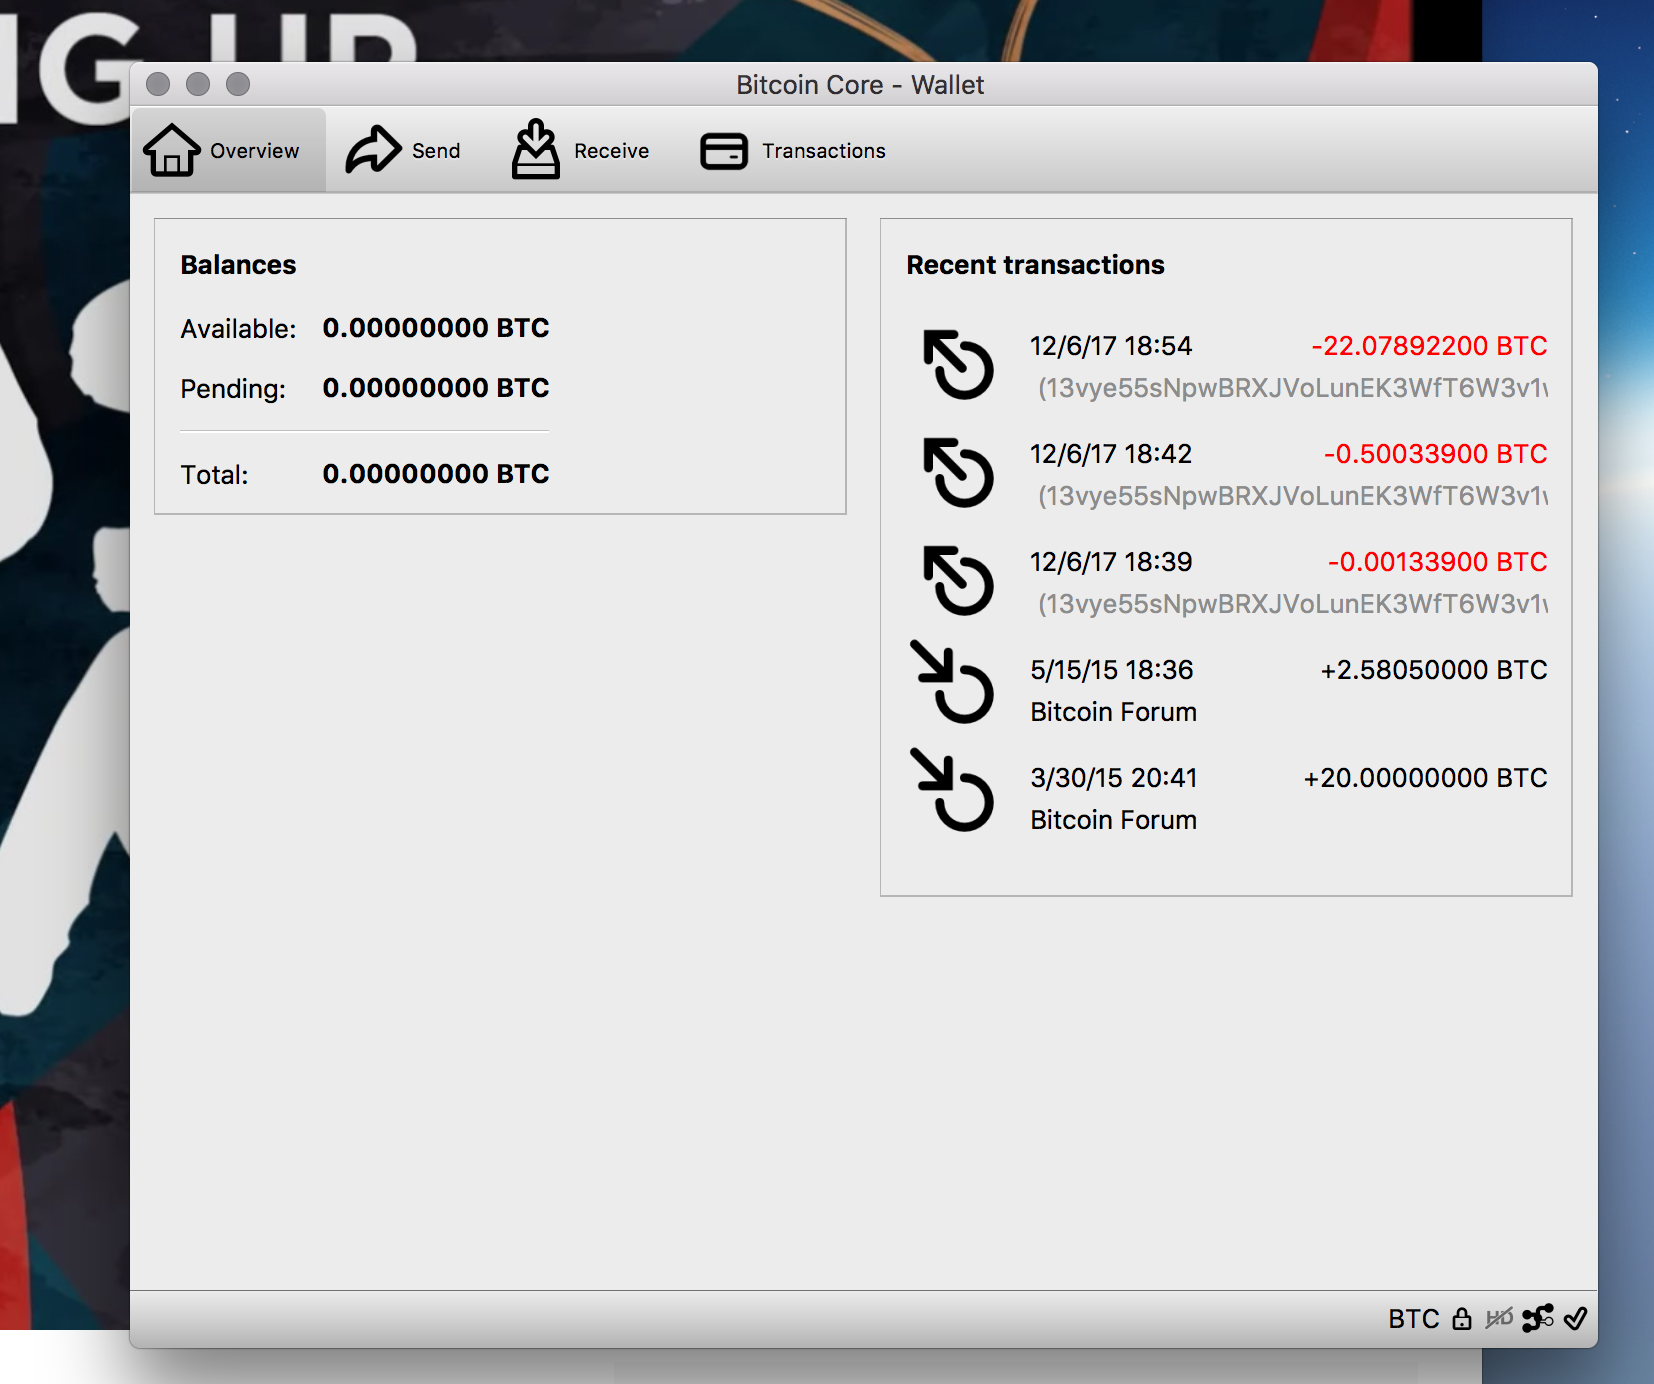The image size is (1654, 1384).
Task: Click address under the 18:54 transaction
Action: point(1292,388)
